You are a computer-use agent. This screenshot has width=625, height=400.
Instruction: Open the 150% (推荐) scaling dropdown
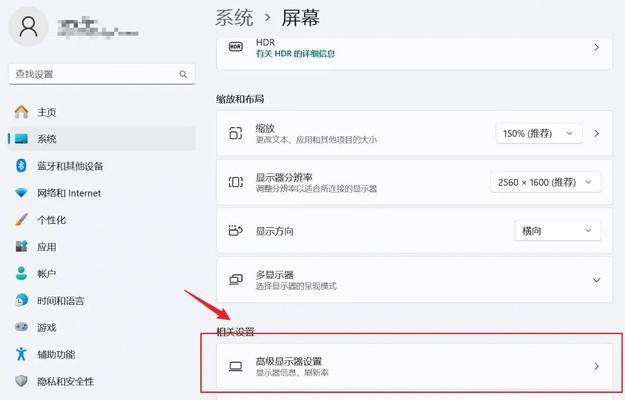click(x=539, y=133)
